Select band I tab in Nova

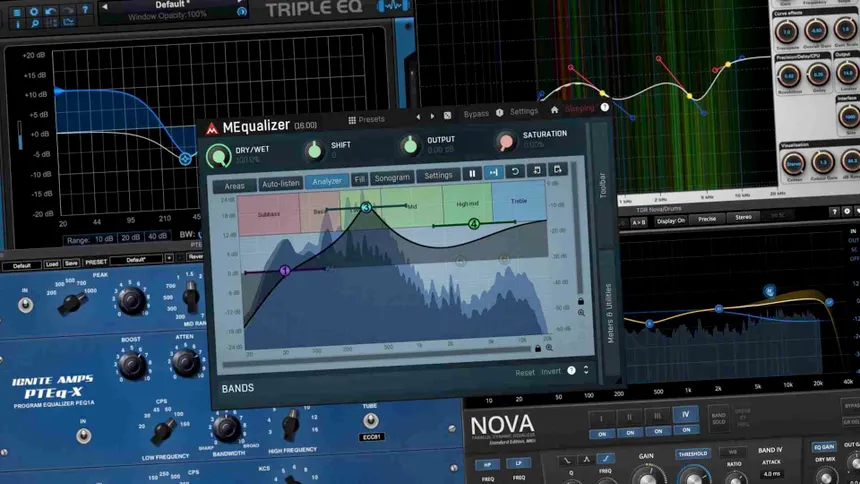601,418
